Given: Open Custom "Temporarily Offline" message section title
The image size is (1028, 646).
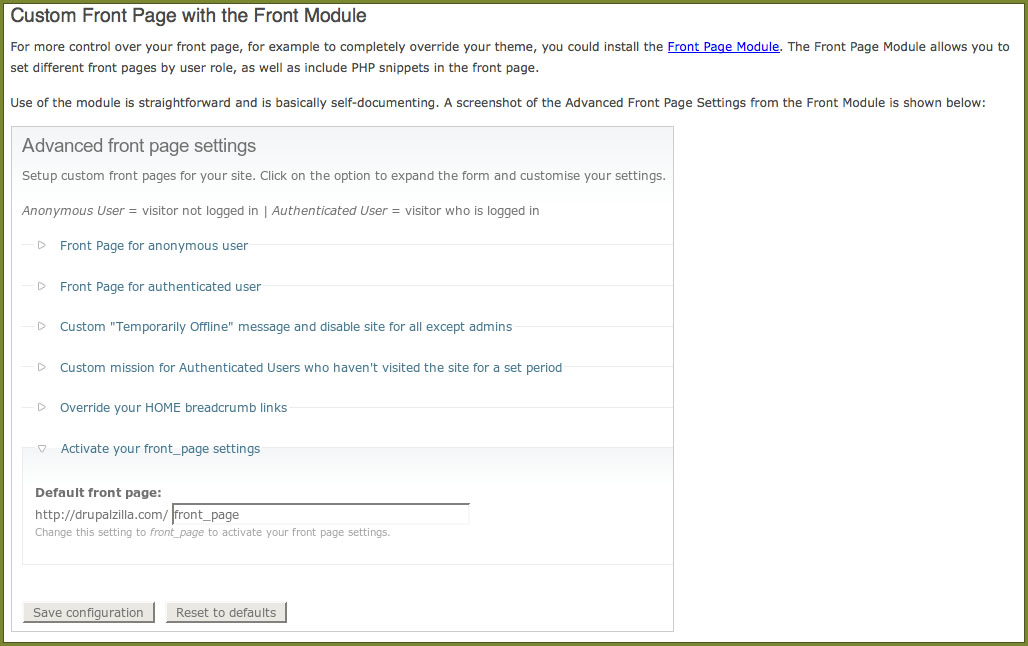Looking at the screenshot, I should [286, 326].
